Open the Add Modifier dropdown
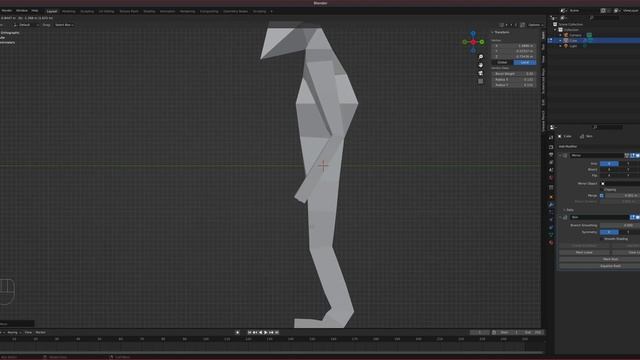The width and height of the screenshot is (640, 360). tap(568, 147)
